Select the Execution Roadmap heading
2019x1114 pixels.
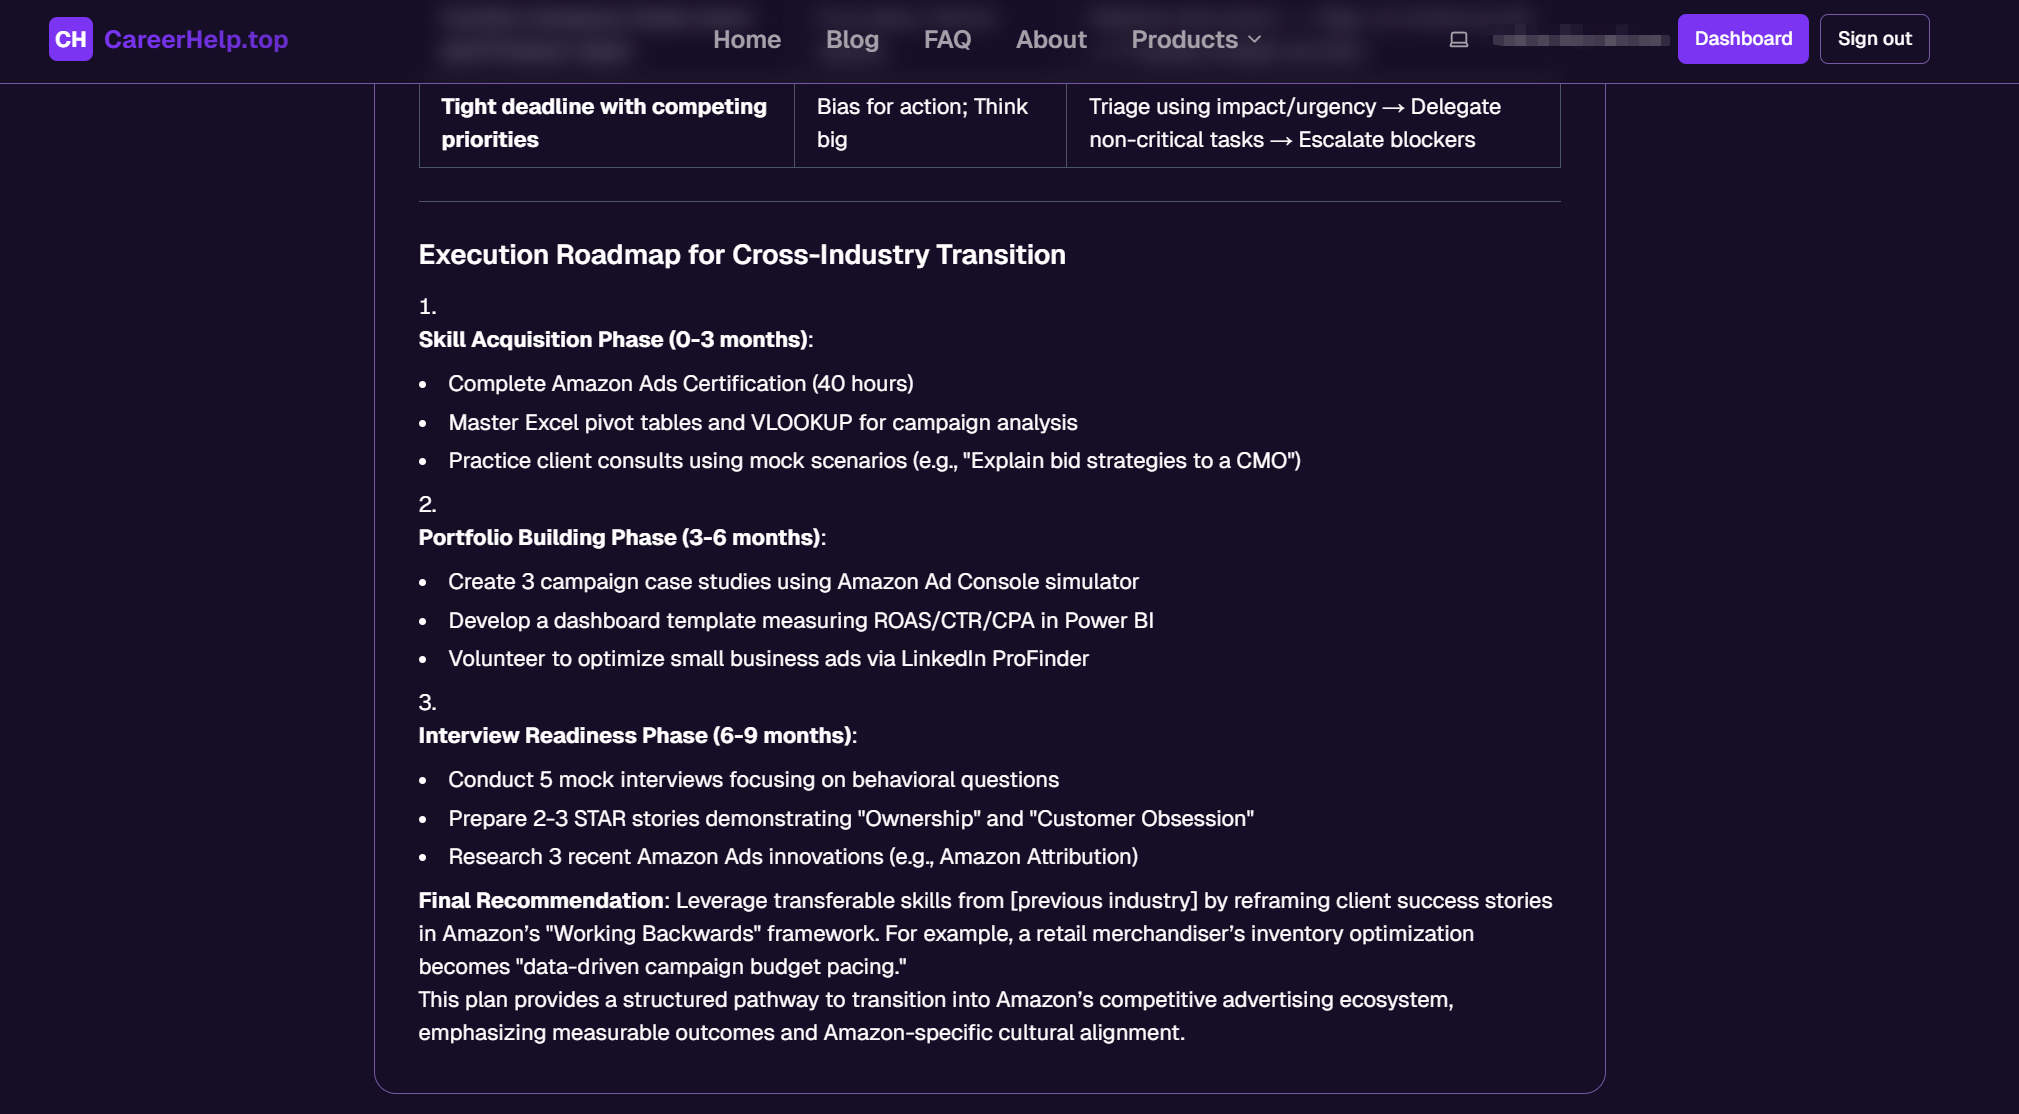pos(741,255)
